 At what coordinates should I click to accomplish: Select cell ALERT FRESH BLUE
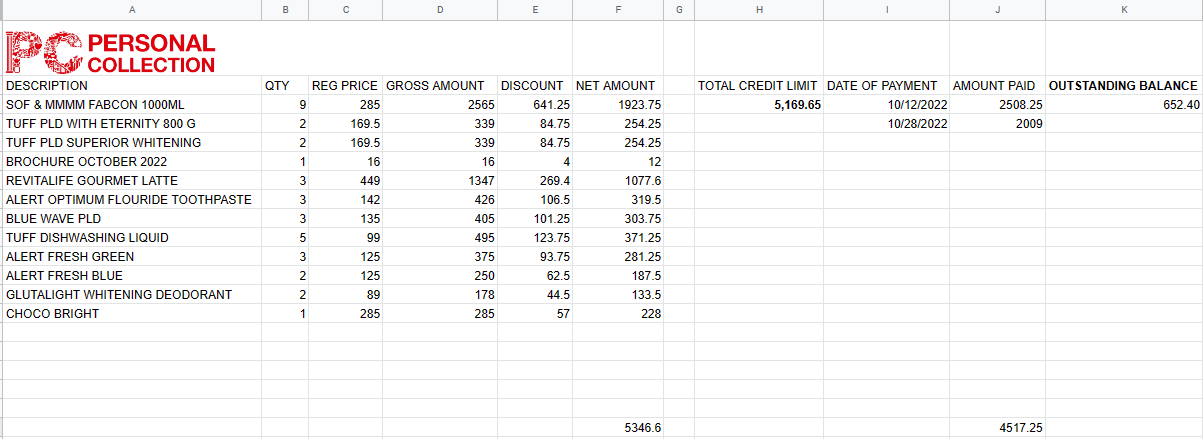[131, 276]
